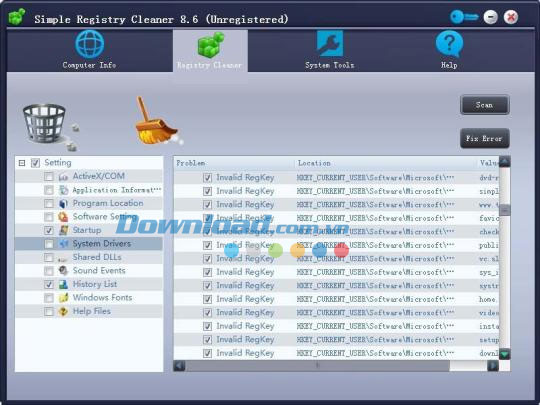
Task: Click the Sound Events item icon
Action: pos(63,271)
